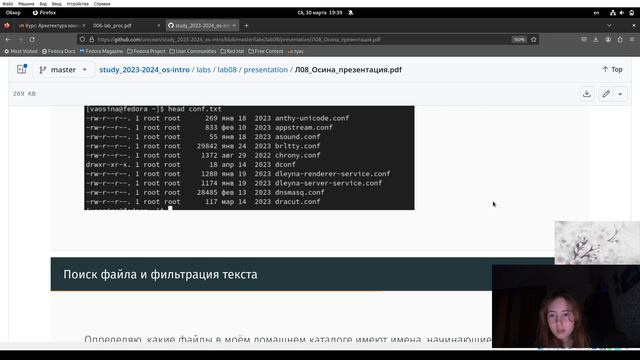
Task: Open the туис bookmark
Action: point(296,51)
